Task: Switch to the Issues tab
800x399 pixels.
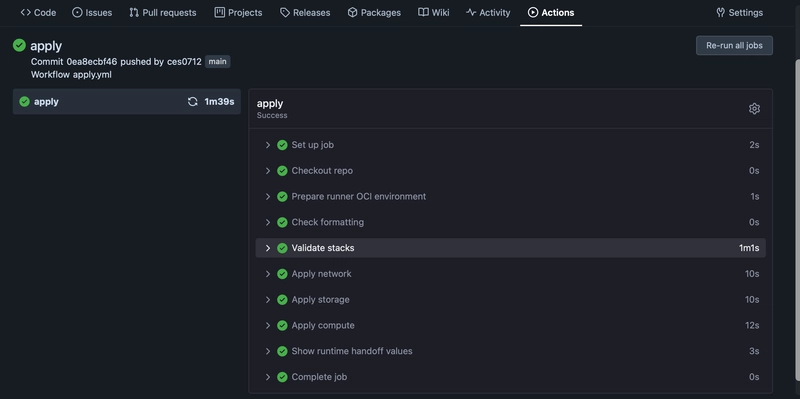Action: 92,12
